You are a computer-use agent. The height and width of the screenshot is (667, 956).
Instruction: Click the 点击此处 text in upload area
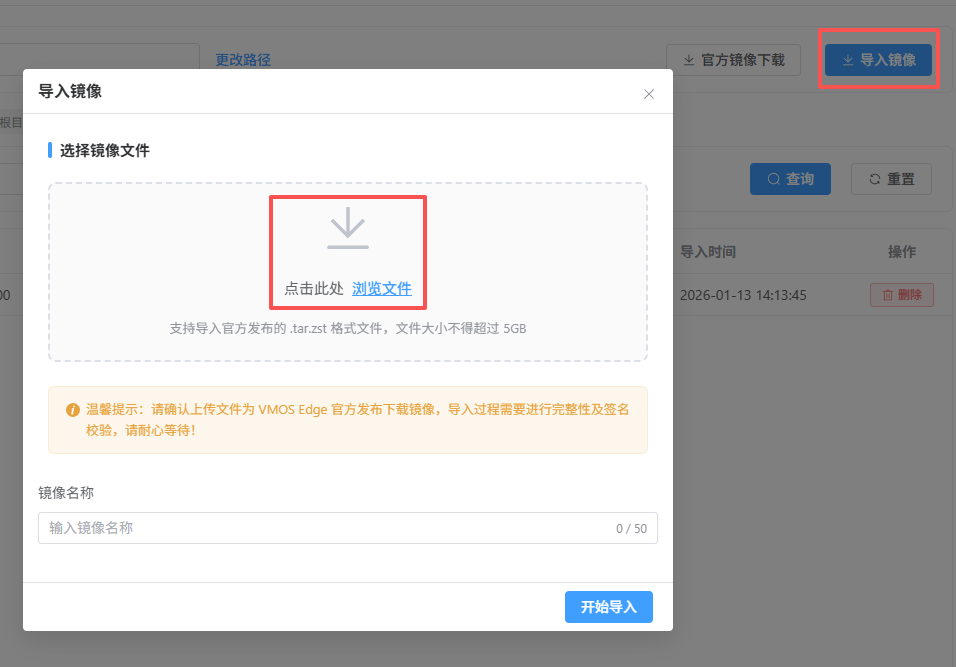point(314,288)
